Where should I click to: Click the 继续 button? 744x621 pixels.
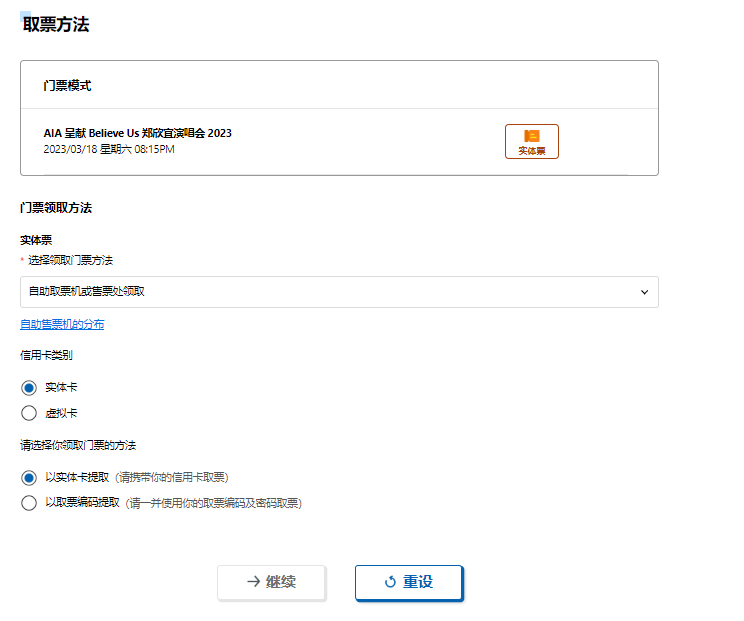(x=272, y=583)
